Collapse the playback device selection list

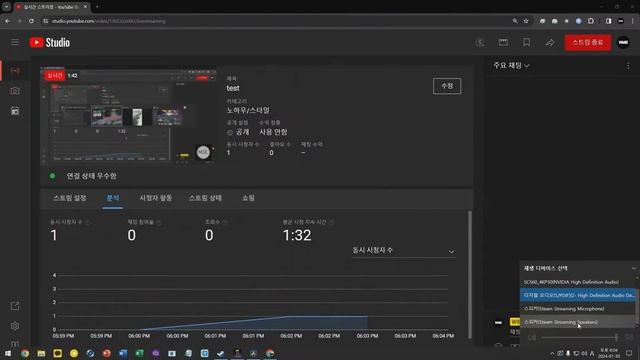point(633,268)
